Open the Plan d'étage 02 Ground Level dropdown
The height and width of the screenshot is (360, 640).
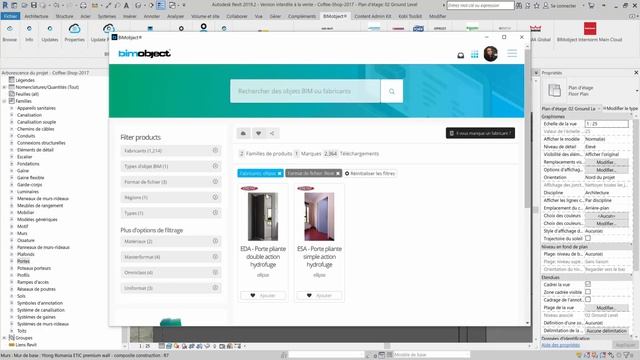pos(571,109)
